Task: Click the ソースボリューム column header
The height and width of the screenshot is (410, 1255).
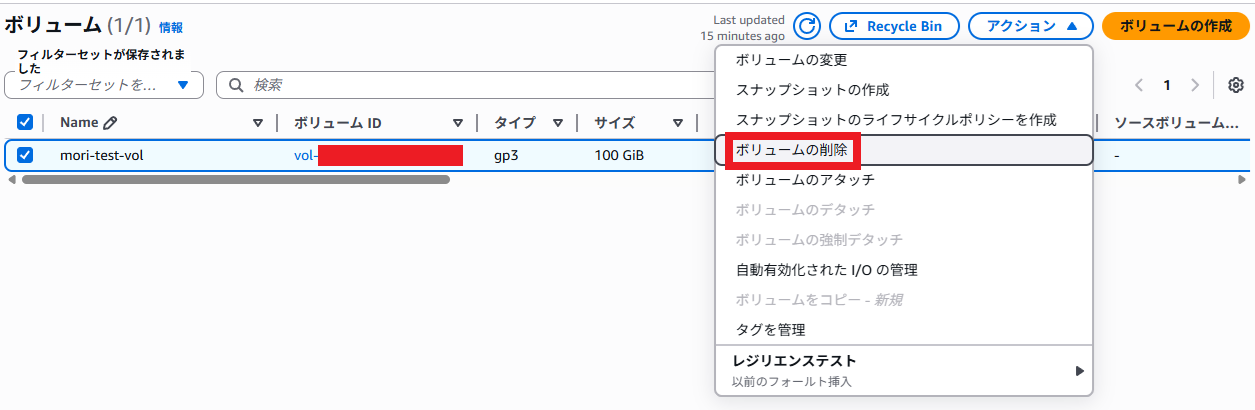Action: tap(1176, 123)
